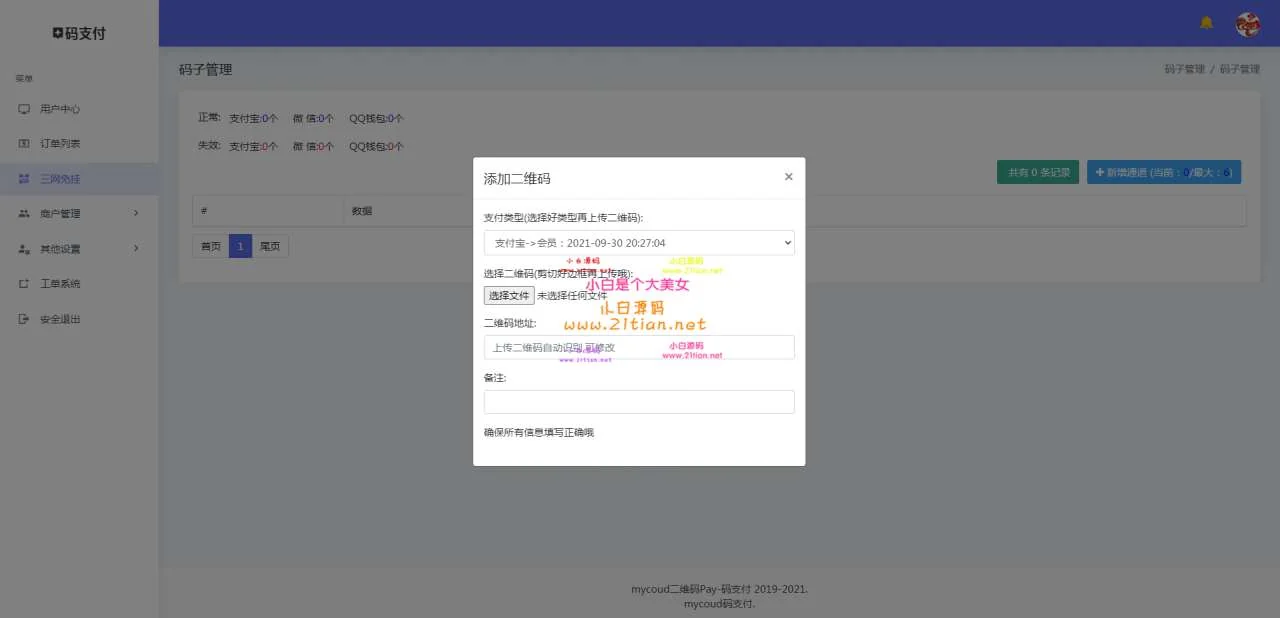Click the 共有 0 条记录 button
This screenshot has width=1280, height=618.
(1038, 172)
